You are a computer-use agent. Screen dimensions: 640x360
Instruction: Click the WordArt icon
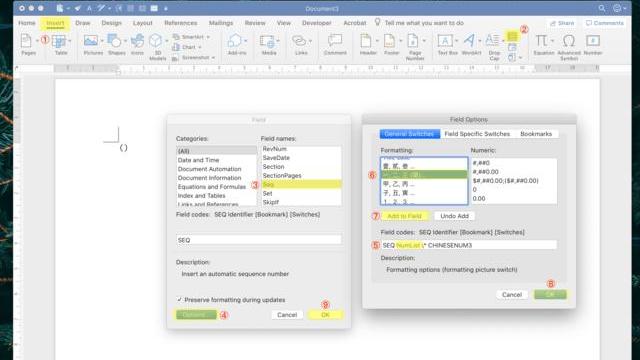(x=471, y=44)
